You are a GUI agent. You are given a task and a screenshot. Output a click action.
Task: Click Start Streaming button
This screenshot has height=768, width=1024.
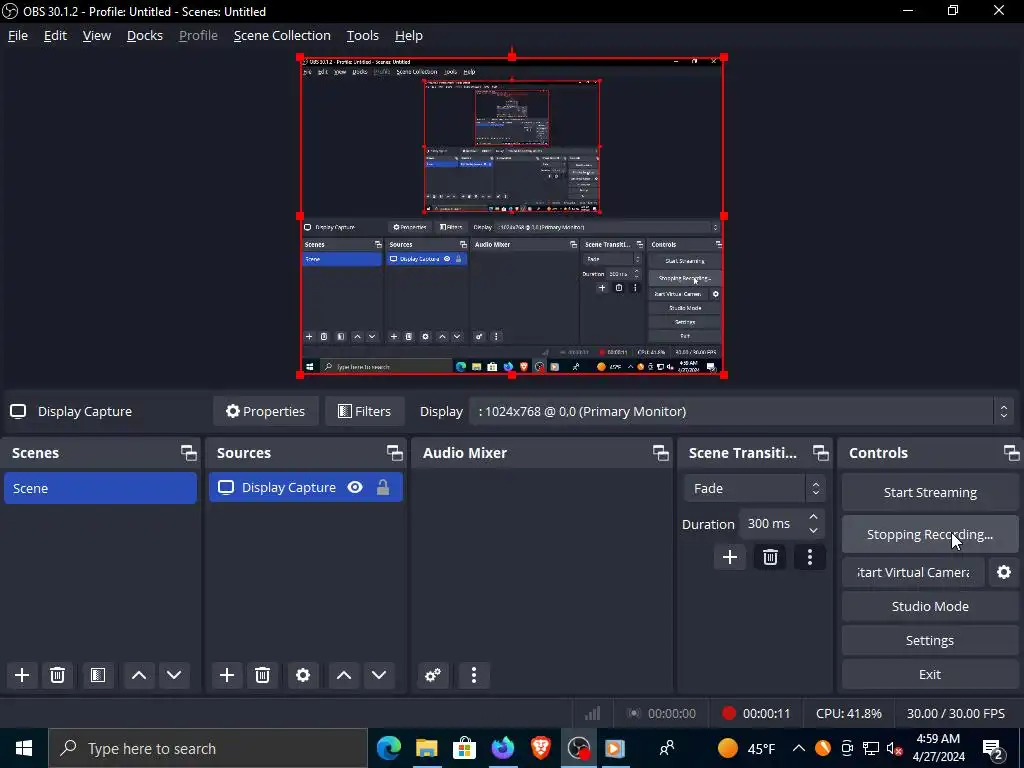[x=930, y=492]
